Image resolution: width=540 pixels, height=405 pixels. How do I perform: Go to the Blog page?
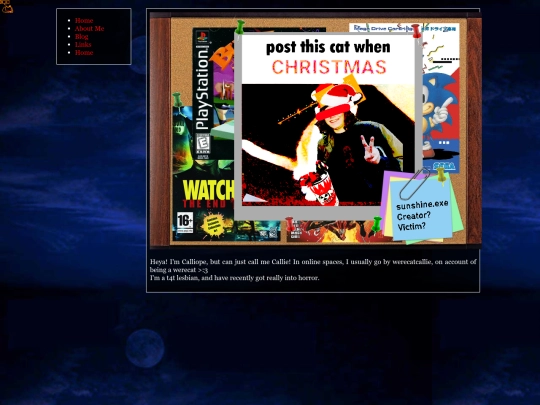82,37
